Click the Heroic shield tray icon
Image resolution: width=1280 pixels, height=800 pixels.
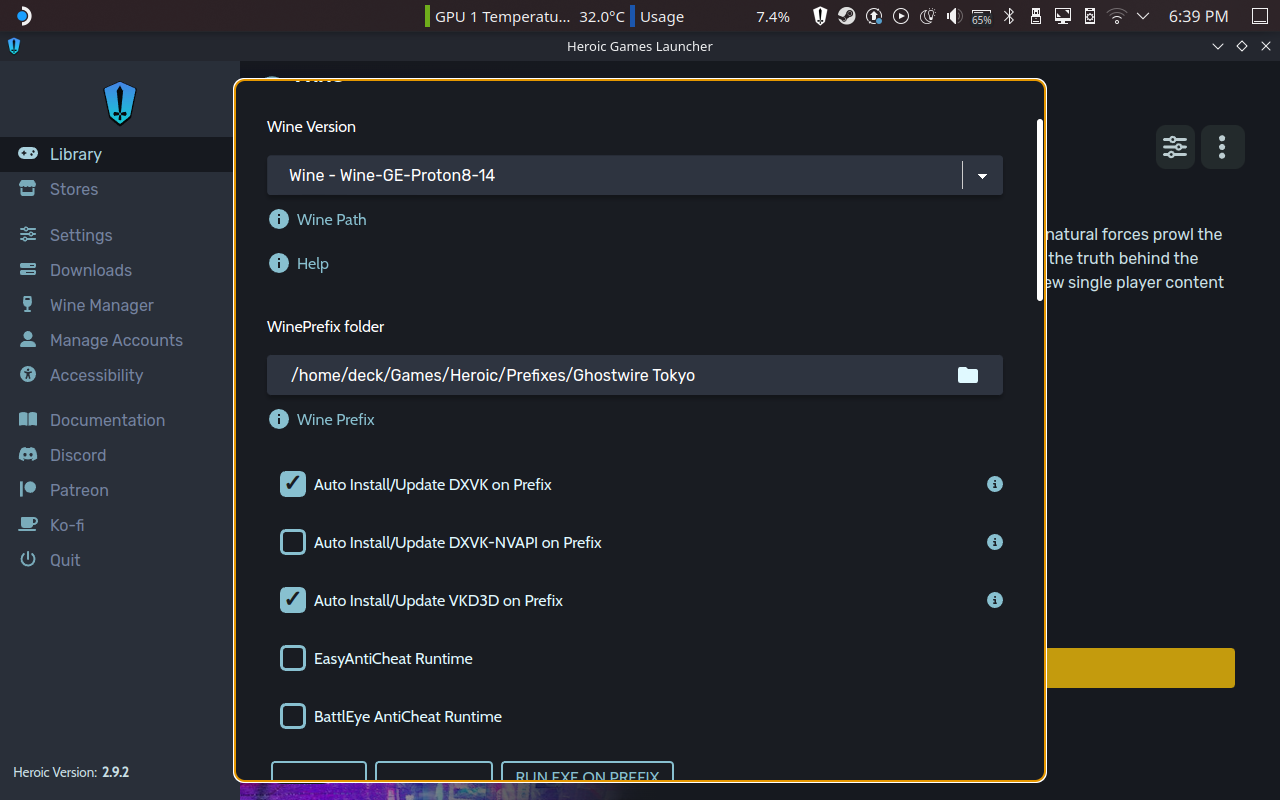coord(820,16)
